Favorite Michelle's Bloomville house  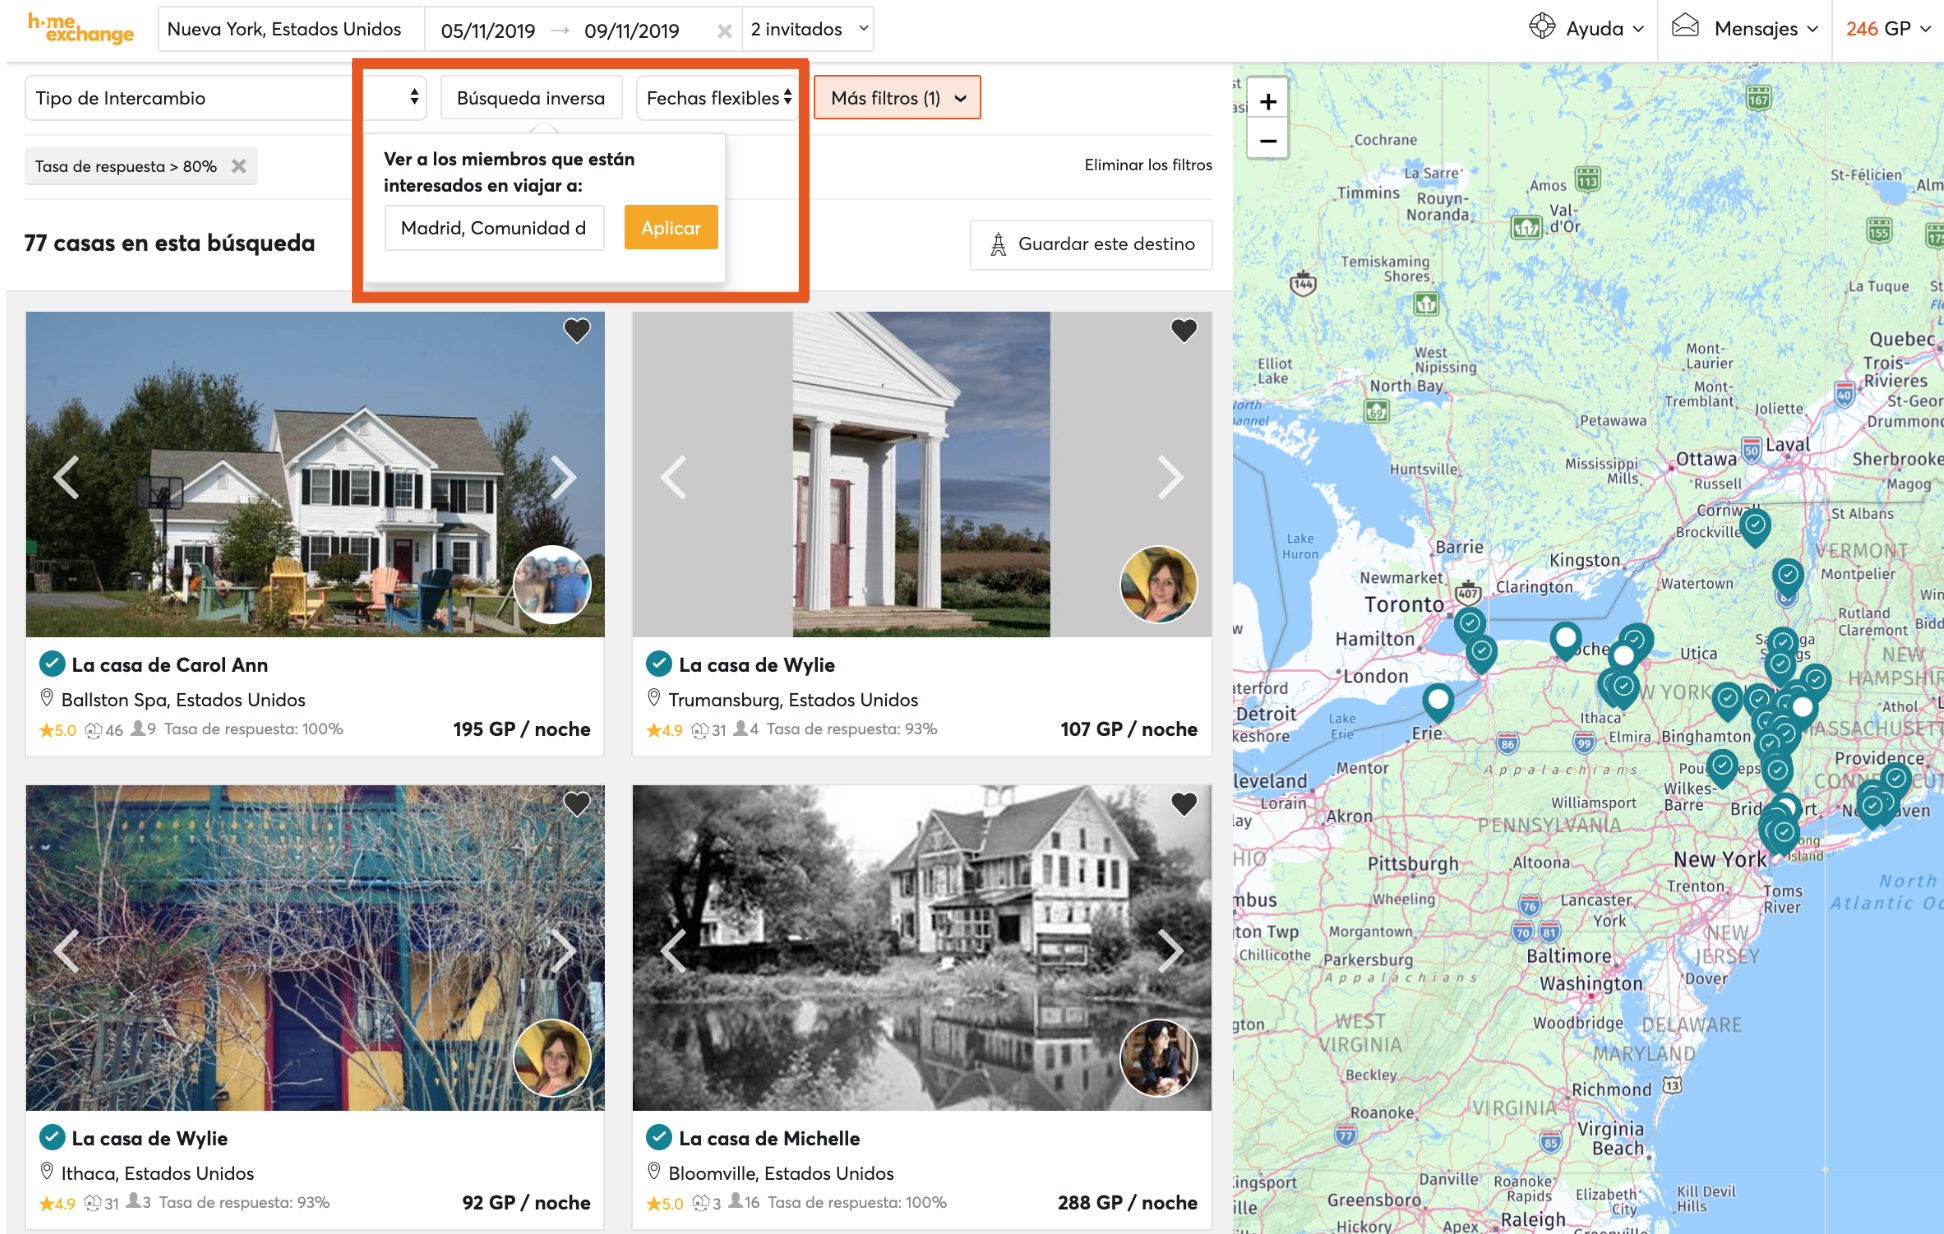[x=1184, y=803]
